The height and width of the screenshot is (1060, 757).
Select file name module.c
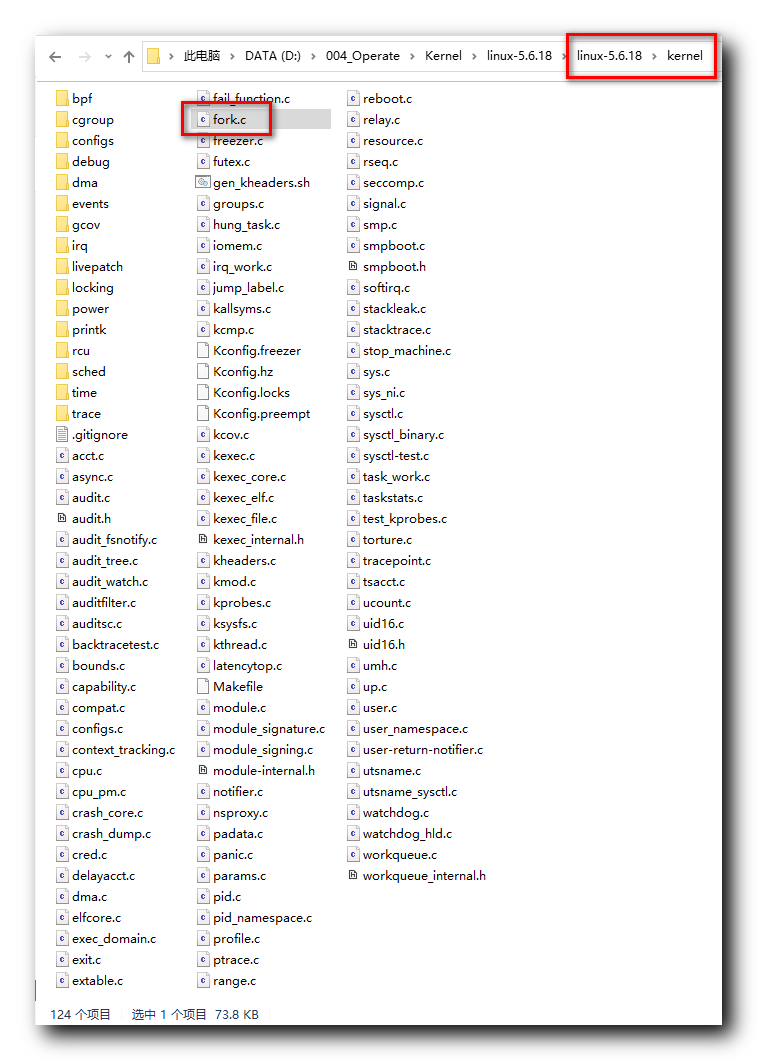[239, 707]
